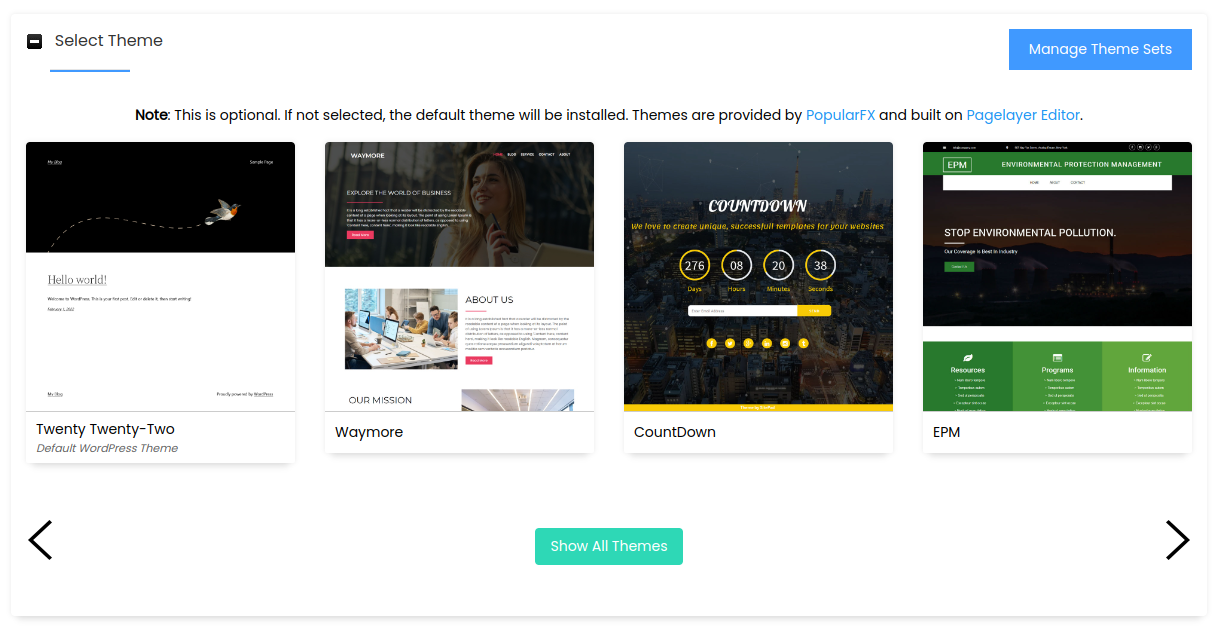Choose the CountDown theme preview
1220x635 pixels.
758,277
